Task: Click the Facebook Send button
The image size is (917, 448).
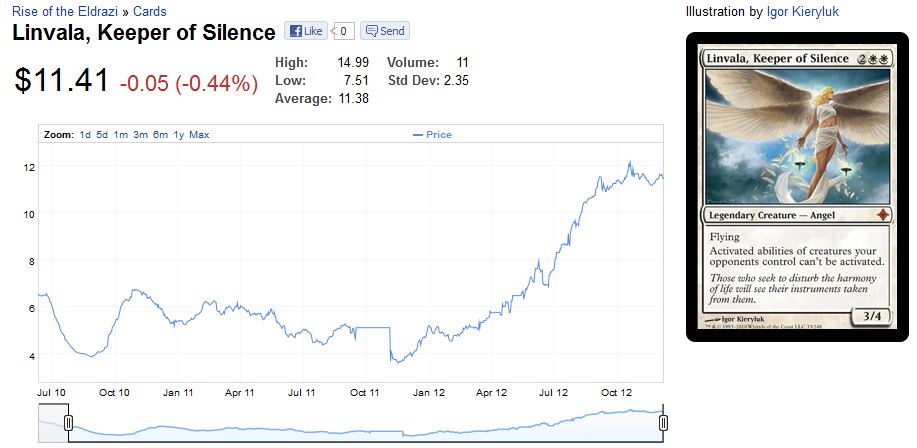Action: point(384,31)
